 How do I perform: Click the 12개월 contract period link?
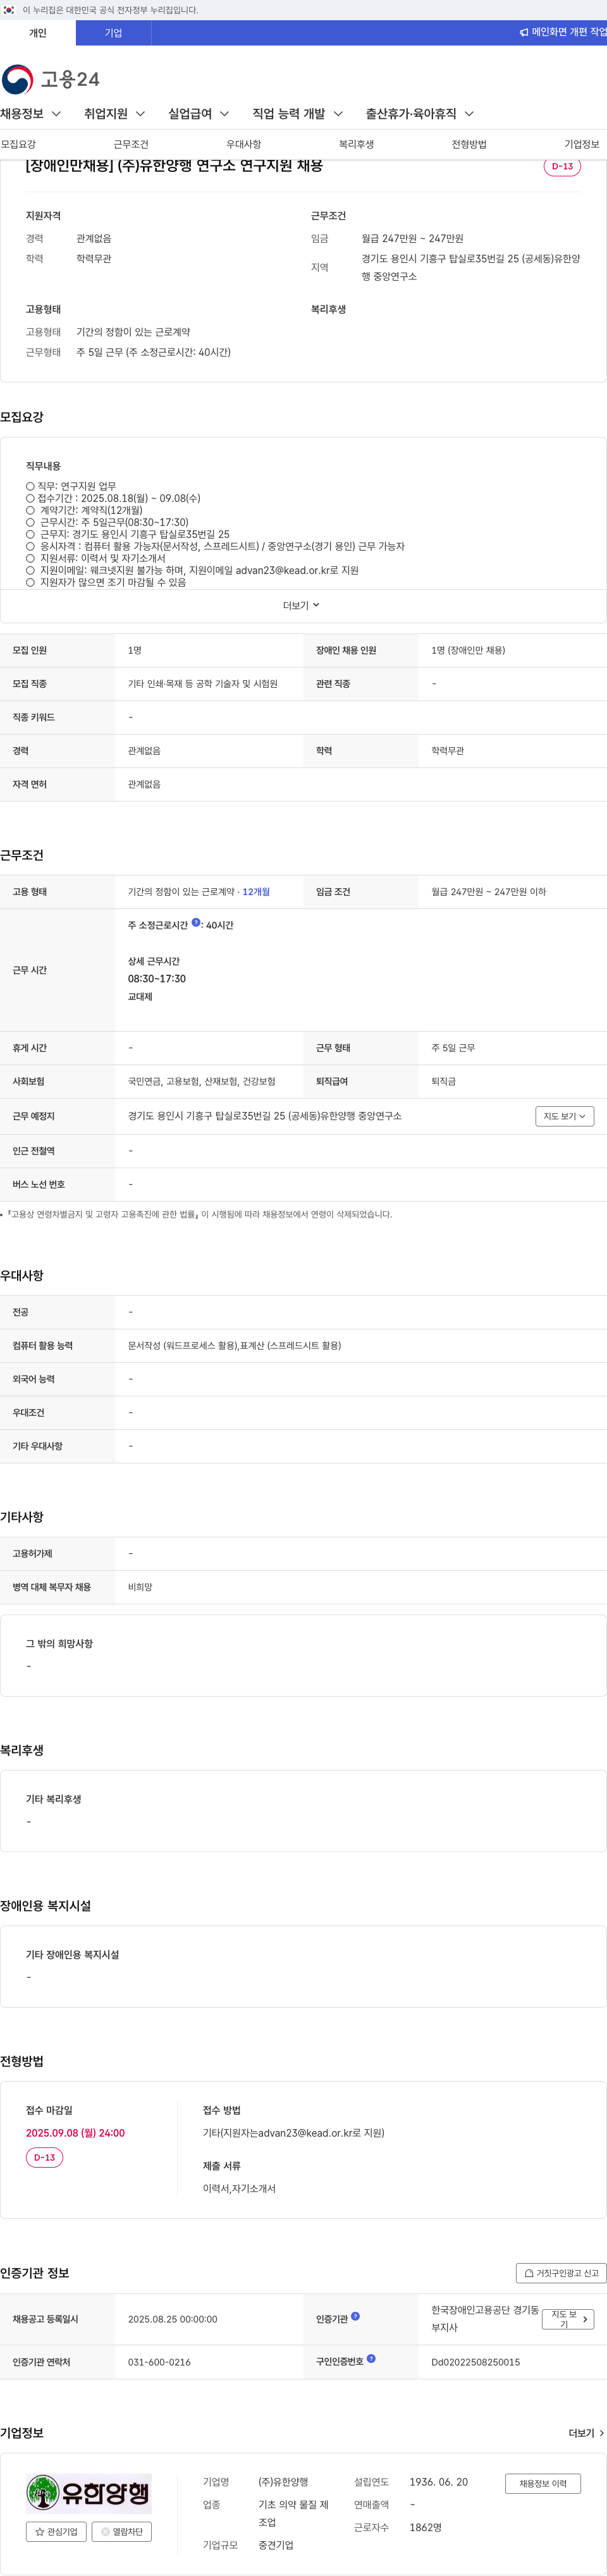pyautogui.click(x=256, y=892)
